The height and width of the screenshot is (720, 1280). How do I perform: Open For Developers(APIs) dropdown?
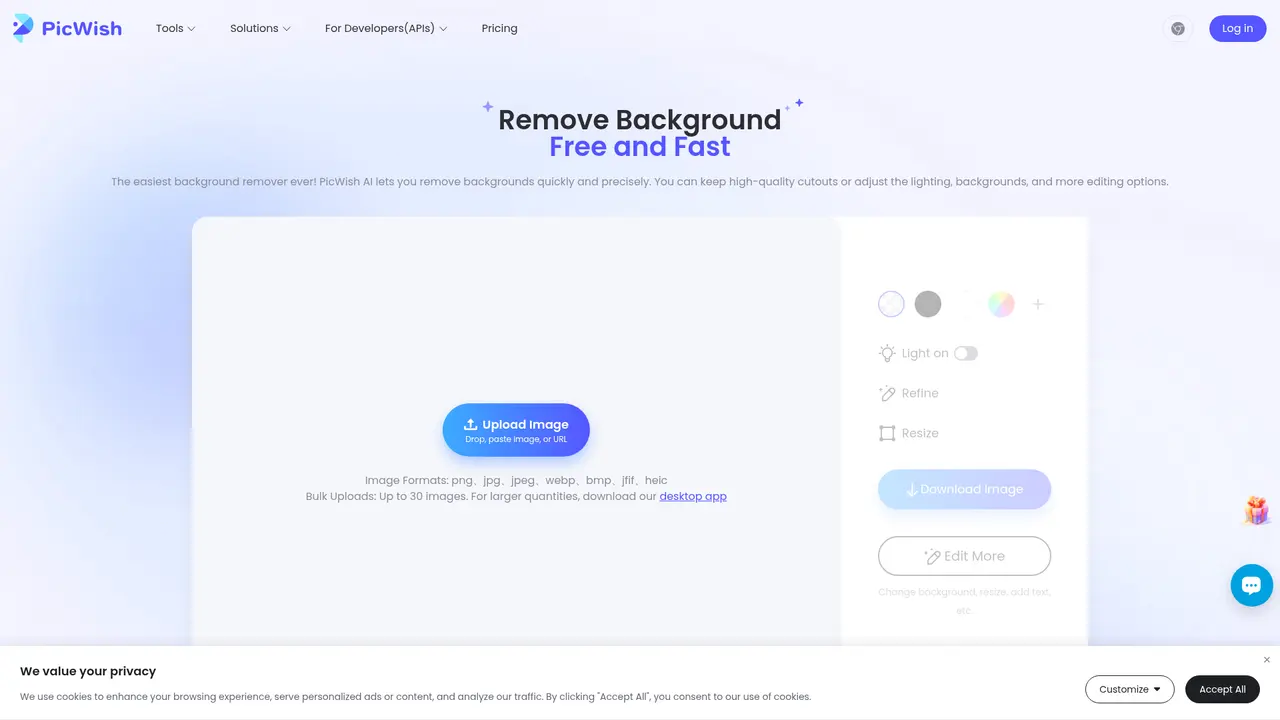pyautogui.click(x=386, y=28)
